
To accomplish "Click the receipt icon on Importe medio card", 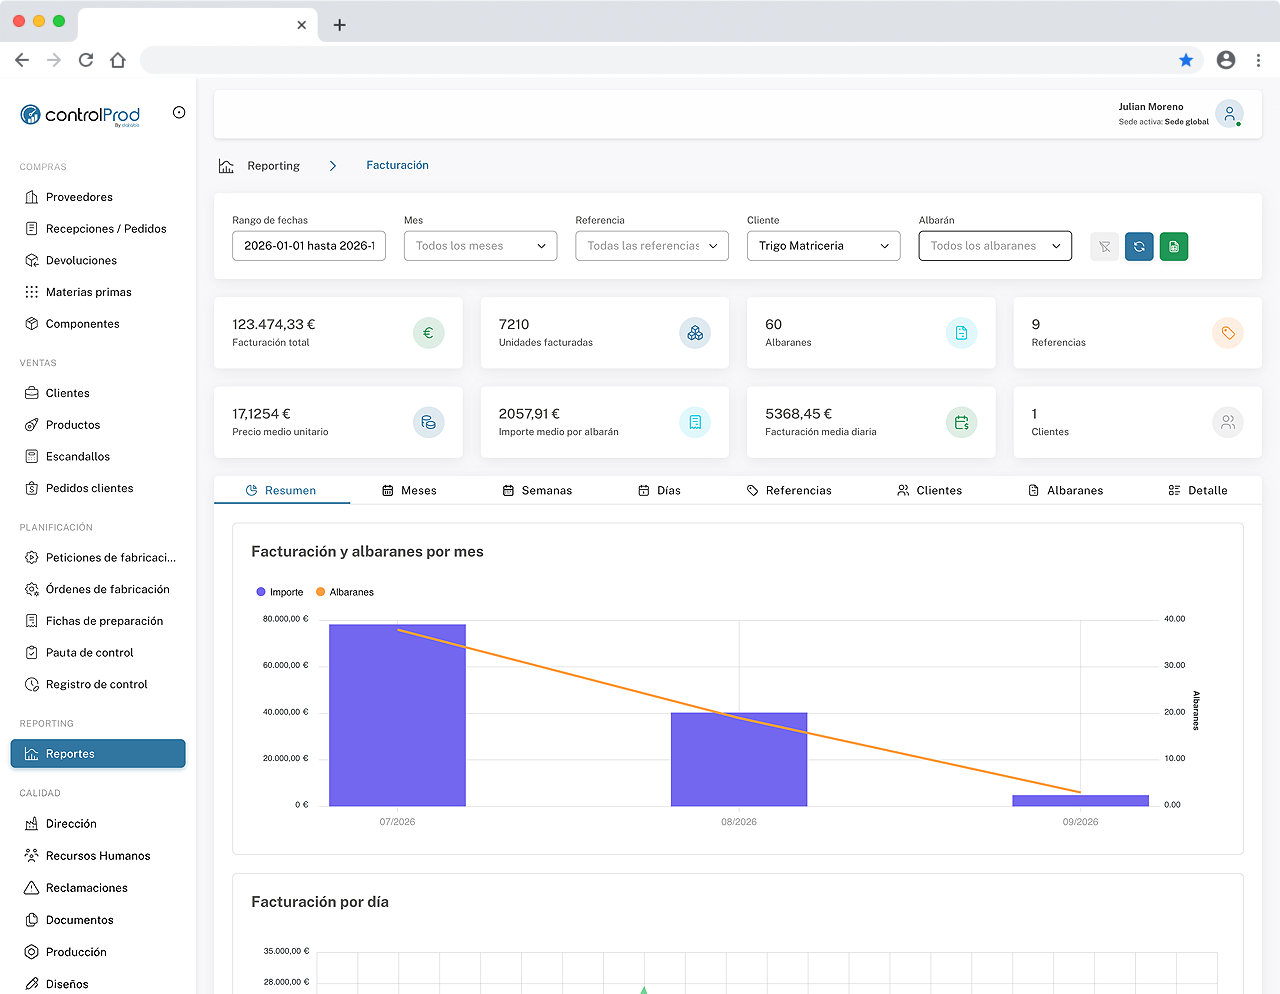I will (695, 422).
